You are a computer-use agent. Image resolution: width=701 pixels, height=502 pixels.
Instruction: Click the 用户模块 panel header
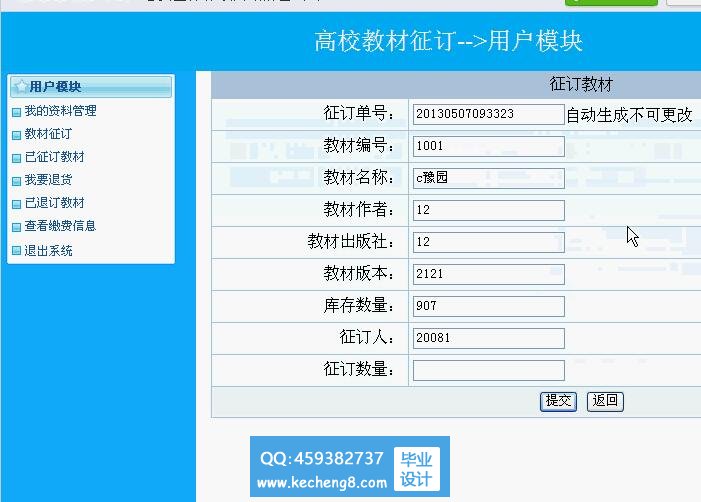pos(91,86)
